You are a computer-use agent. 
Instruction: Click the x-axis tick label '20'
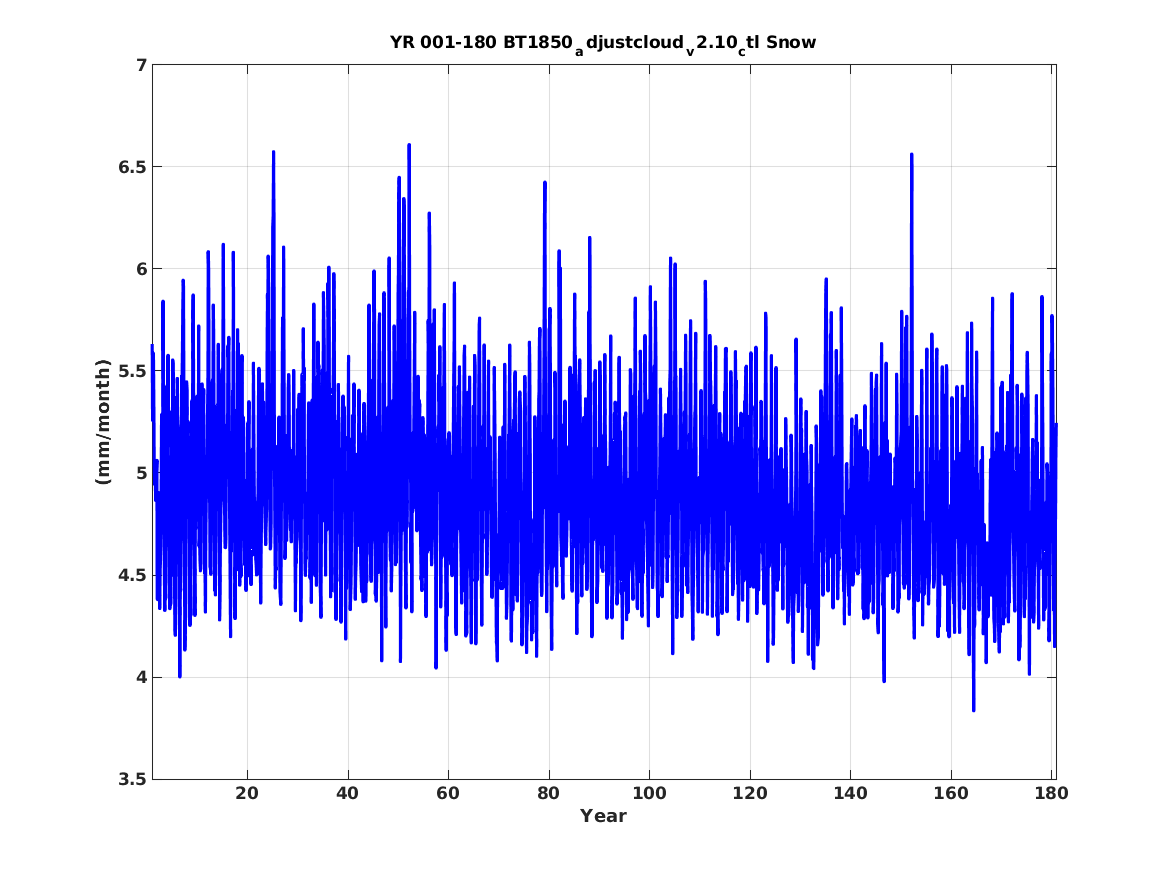[x=247, y=793]
